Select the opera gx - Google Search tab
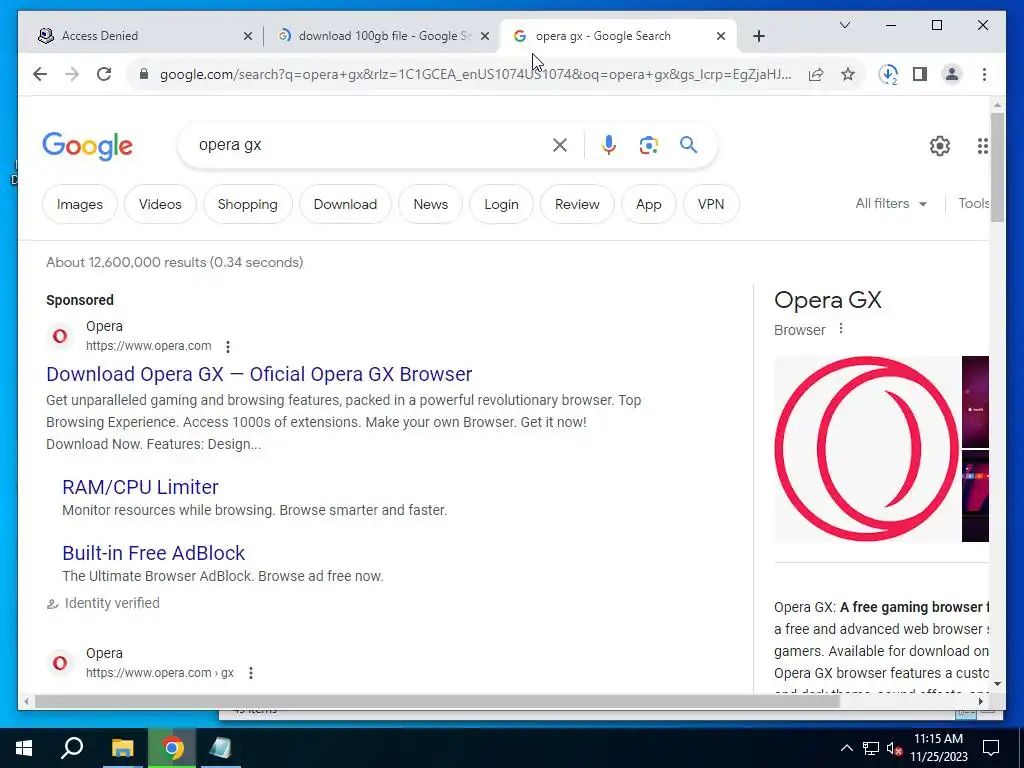Image resolution: width=1024 pixels, height=768 pixels. tap(618, 36)
